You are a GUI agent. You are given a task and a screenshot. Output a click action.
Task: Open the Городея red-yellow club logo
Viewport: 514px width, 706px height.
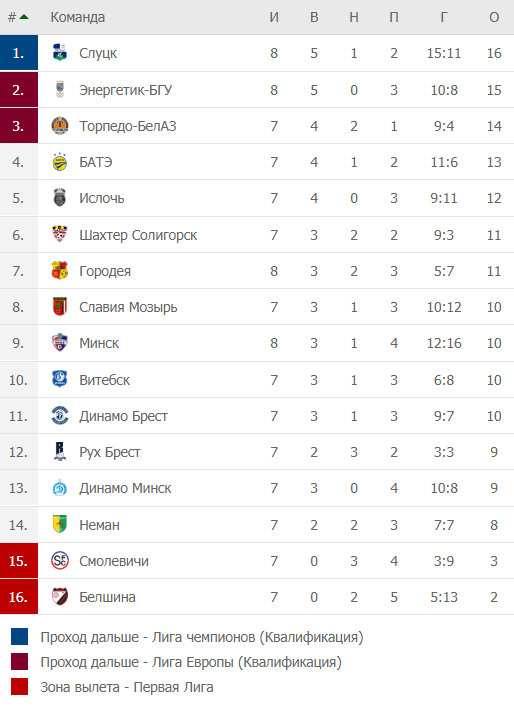pyautogui.click(x=59, y=271)
